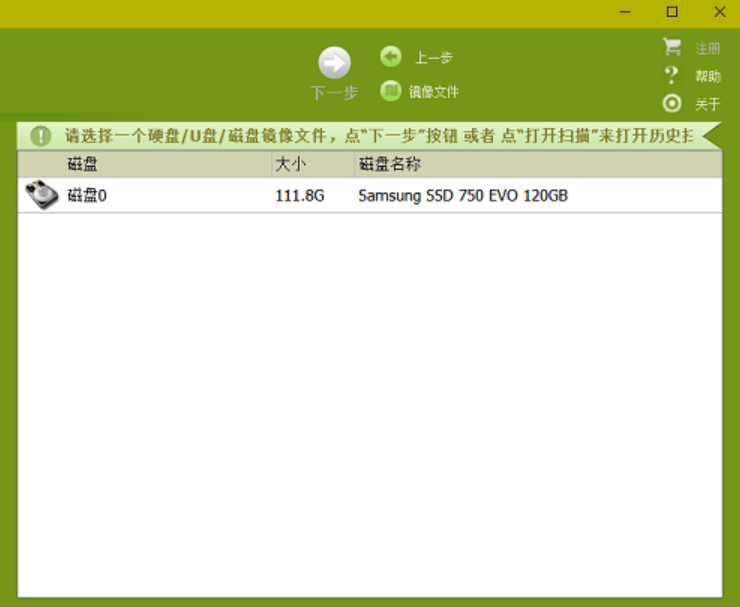This screenshot has width=740, height=607.
Task: Click the circular about icon
Action: point(672,103)
